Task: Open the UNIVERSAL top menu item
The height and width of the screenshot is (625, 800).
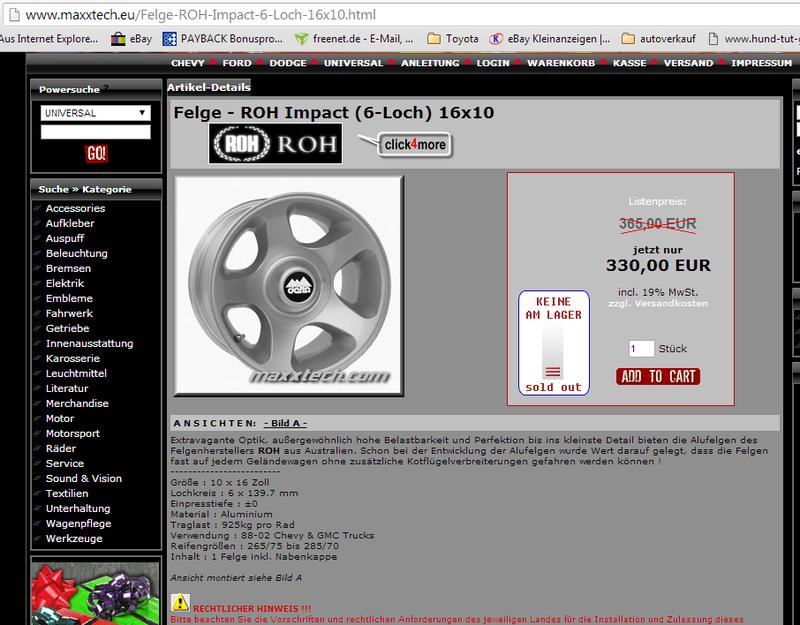Action: click(x=353, y=63)
